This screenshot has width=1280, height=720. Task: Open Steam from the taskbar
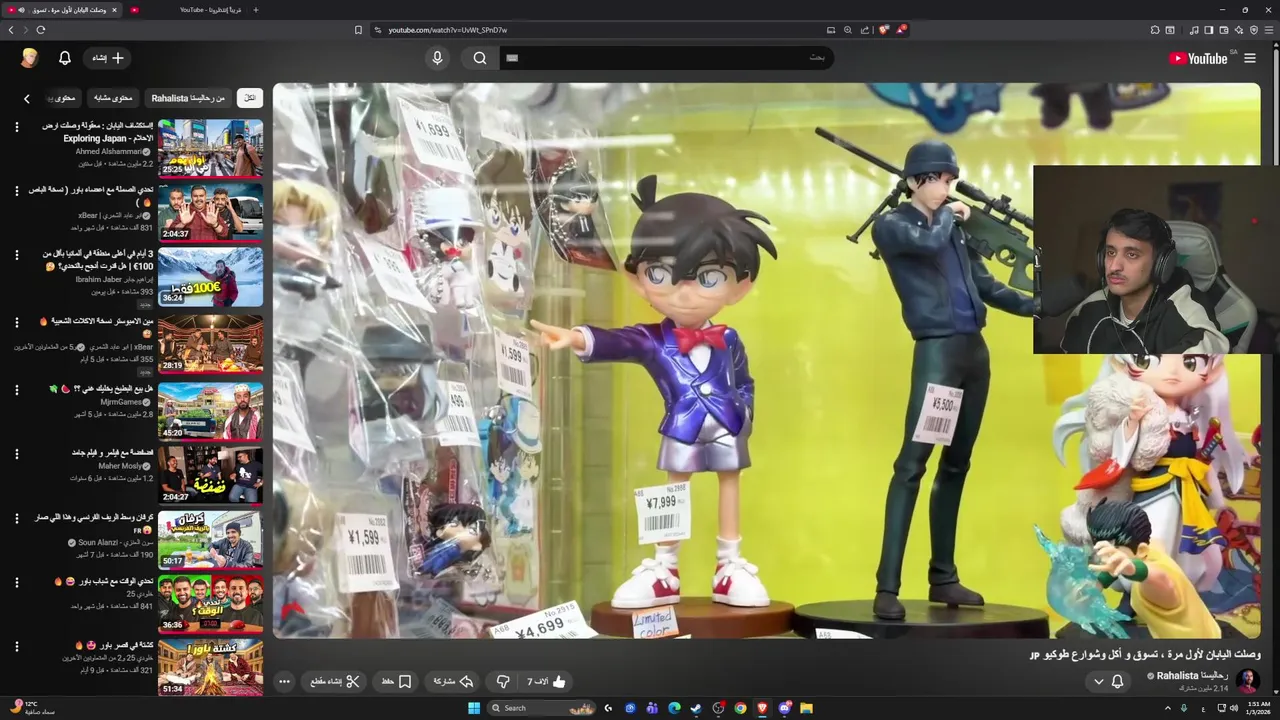696,708
